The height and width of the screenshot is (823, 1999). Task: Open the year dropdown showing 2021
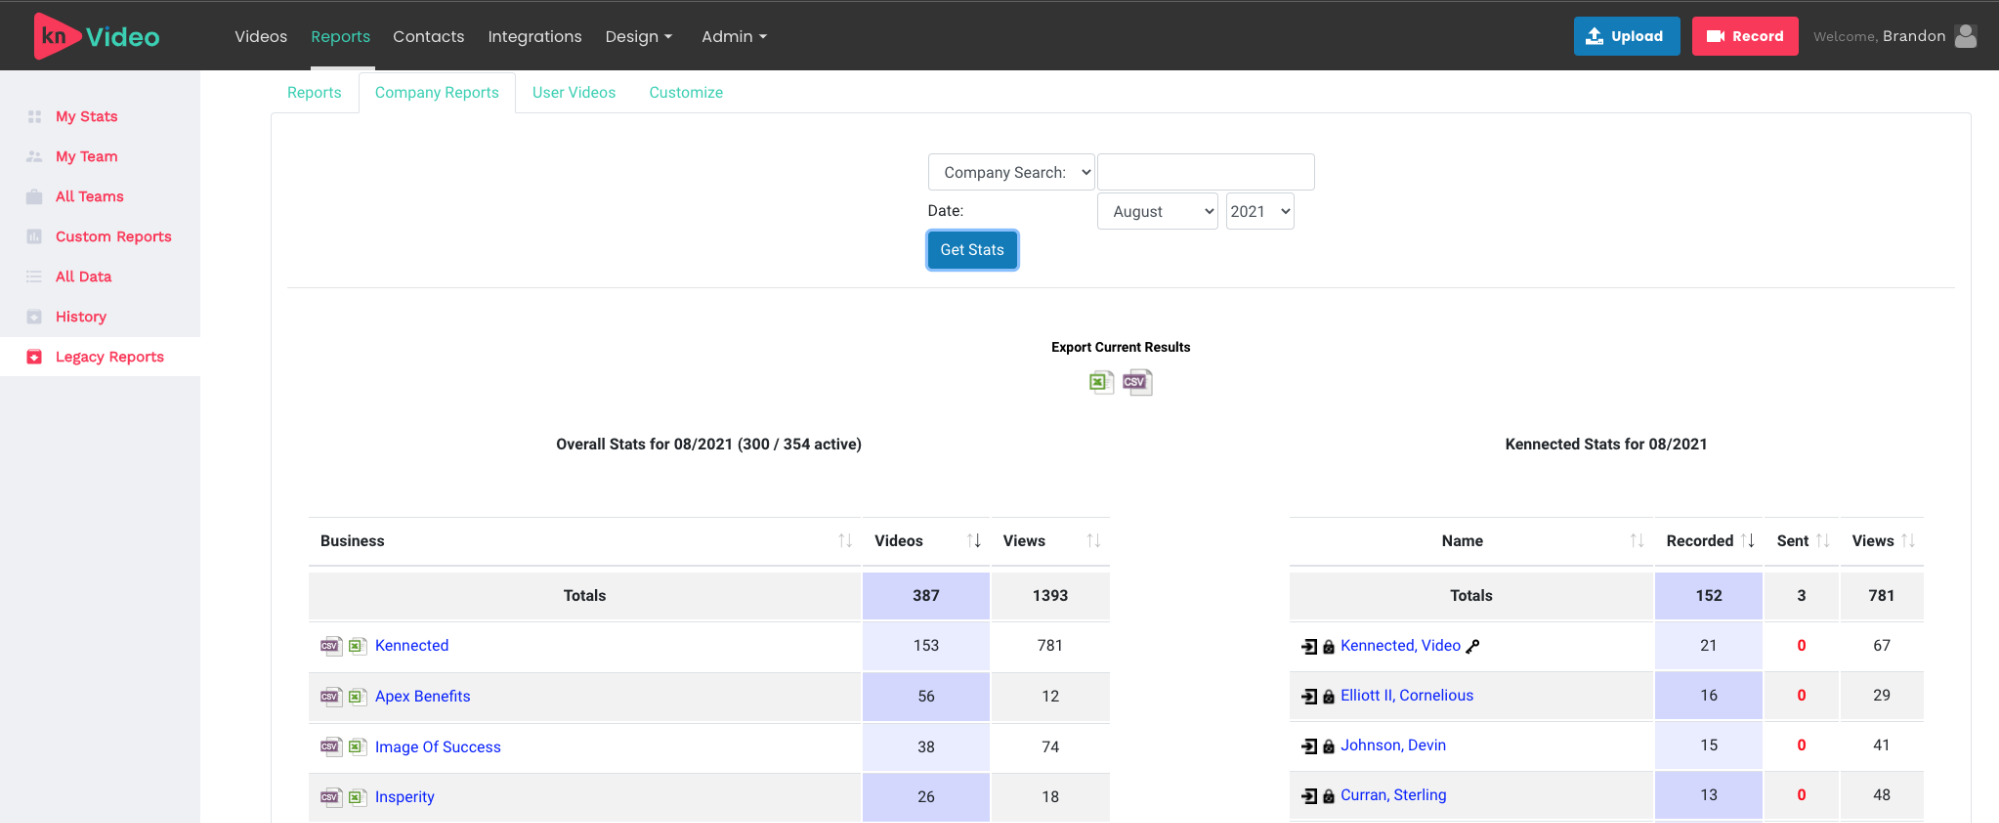pos(1260,211)
